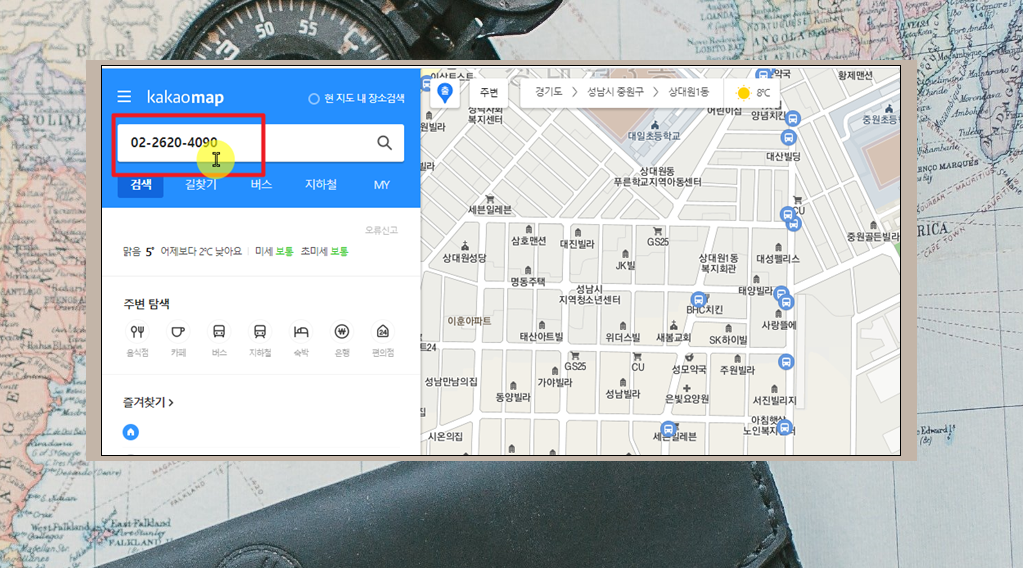This screenshot has width=1023, height=568.
Task: Click the sunny weather icon
Action: point(743,93)
